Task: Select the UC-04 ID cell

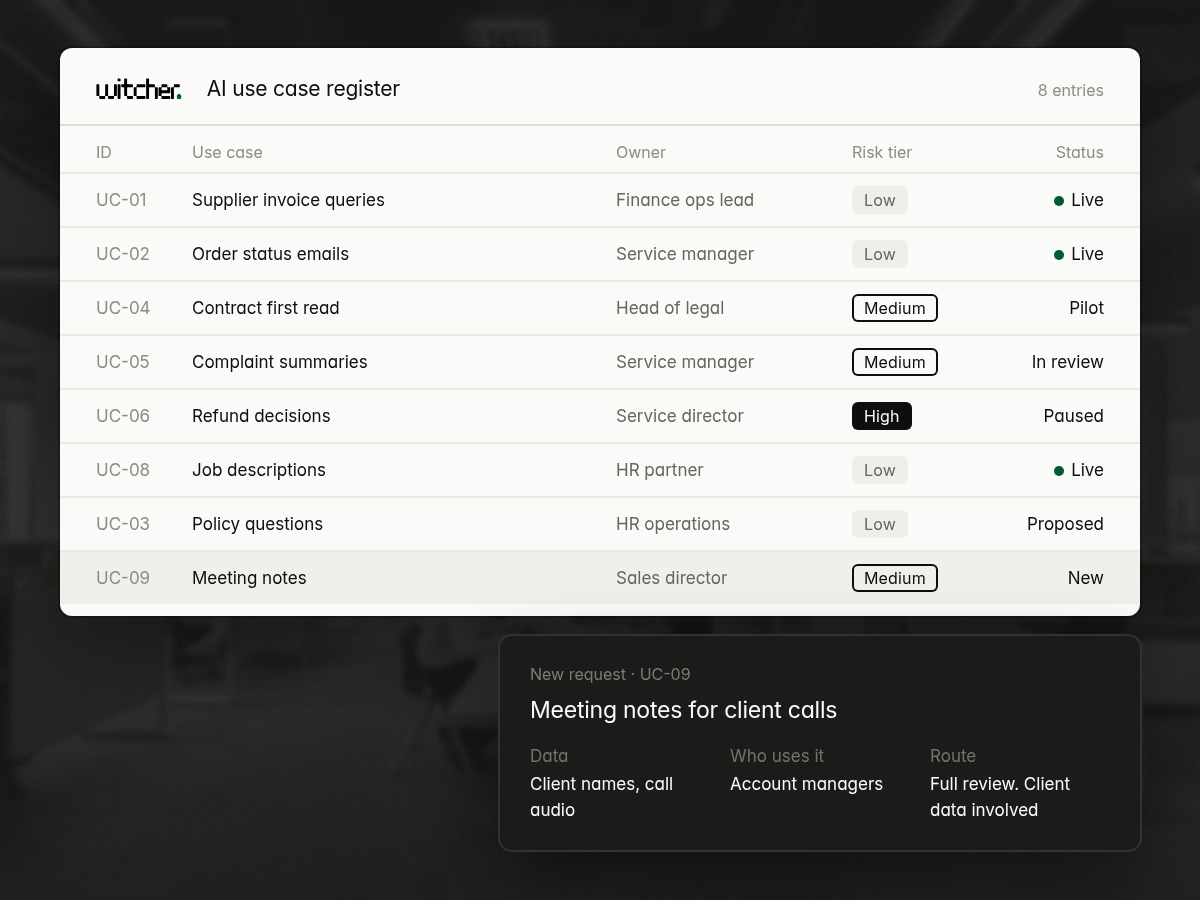Action: pyautogui.click(x=123, y=308)
